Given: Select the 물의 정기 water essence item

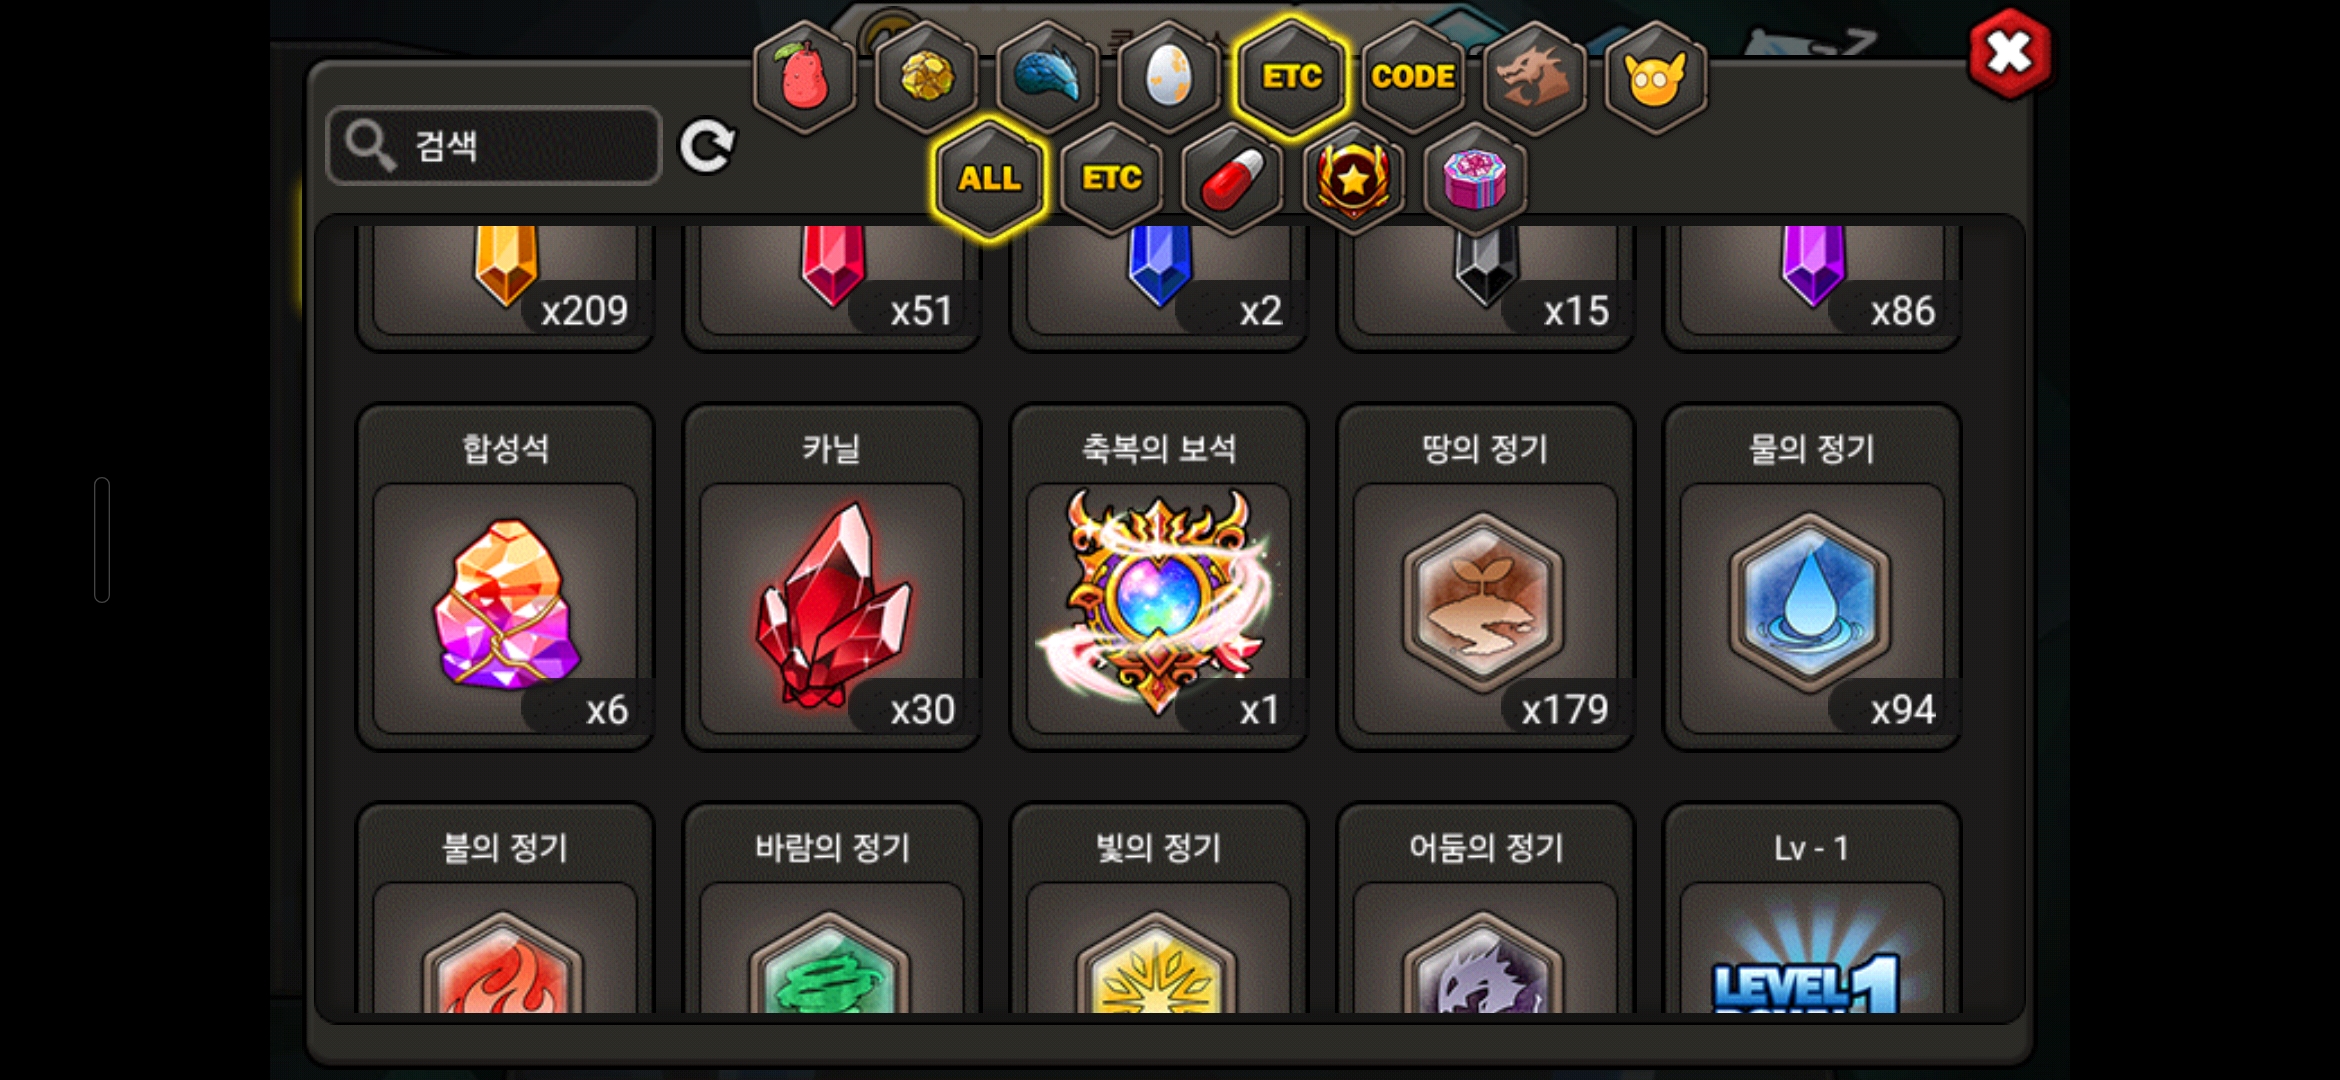Looking at the screenshot, I should (x=1812, y=577).
